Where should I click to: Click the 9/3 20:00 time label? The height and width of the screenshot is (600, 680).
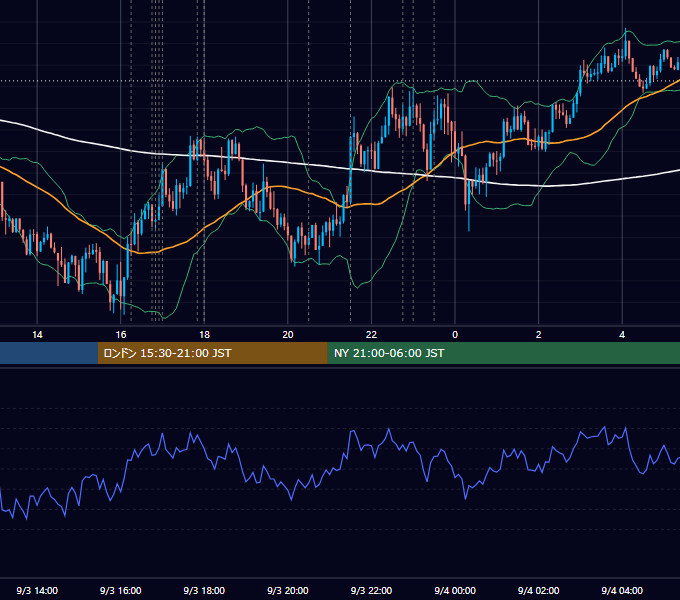288,591
